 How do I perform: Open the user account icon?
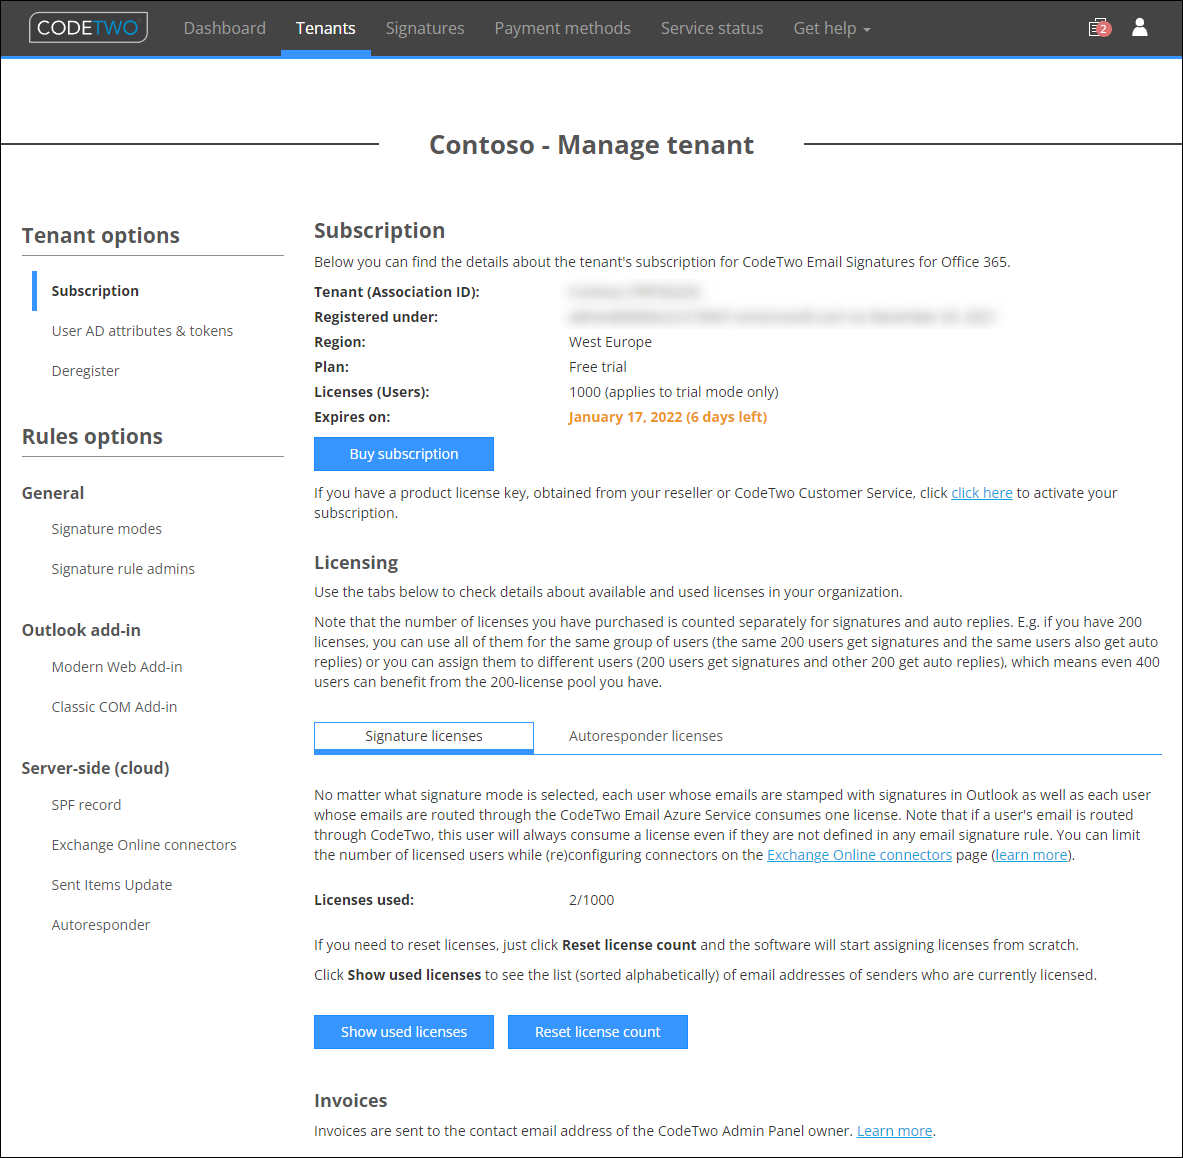pos(1139,27)
